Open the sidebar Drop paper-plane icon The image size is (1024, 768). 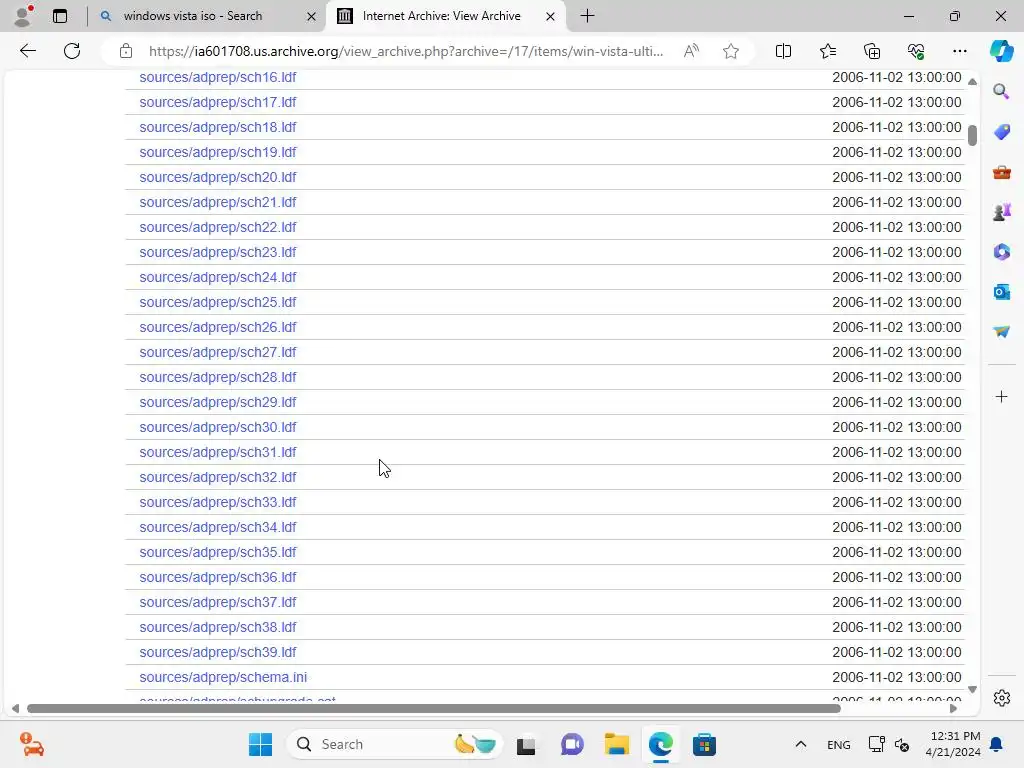coord(1001,332)
